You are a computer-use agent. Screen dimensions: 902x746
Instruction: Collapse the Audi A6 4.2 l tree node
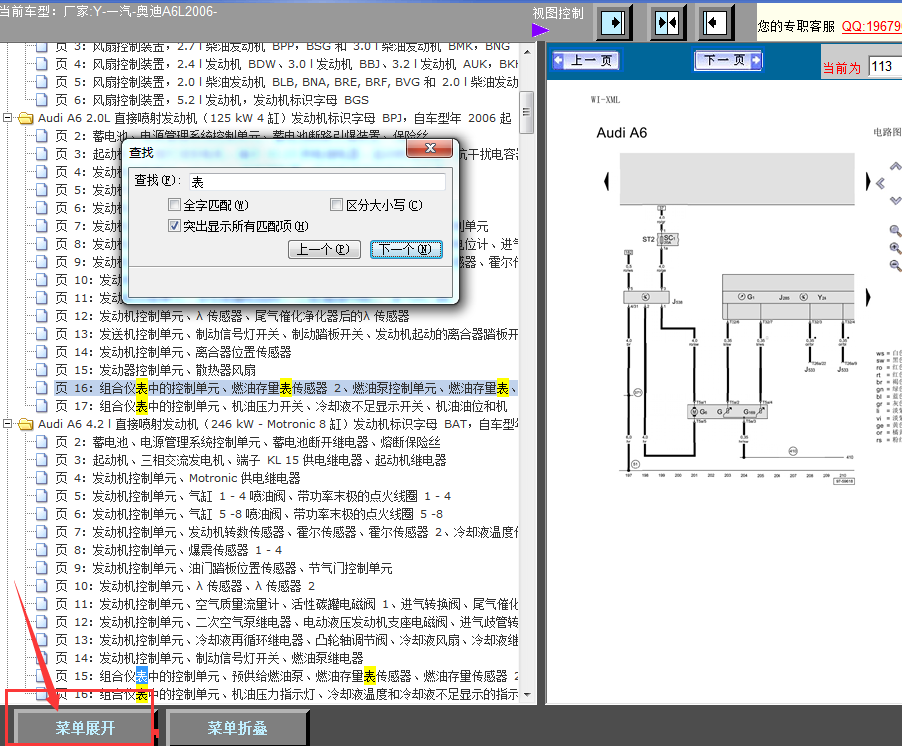(x=7, y=424)
